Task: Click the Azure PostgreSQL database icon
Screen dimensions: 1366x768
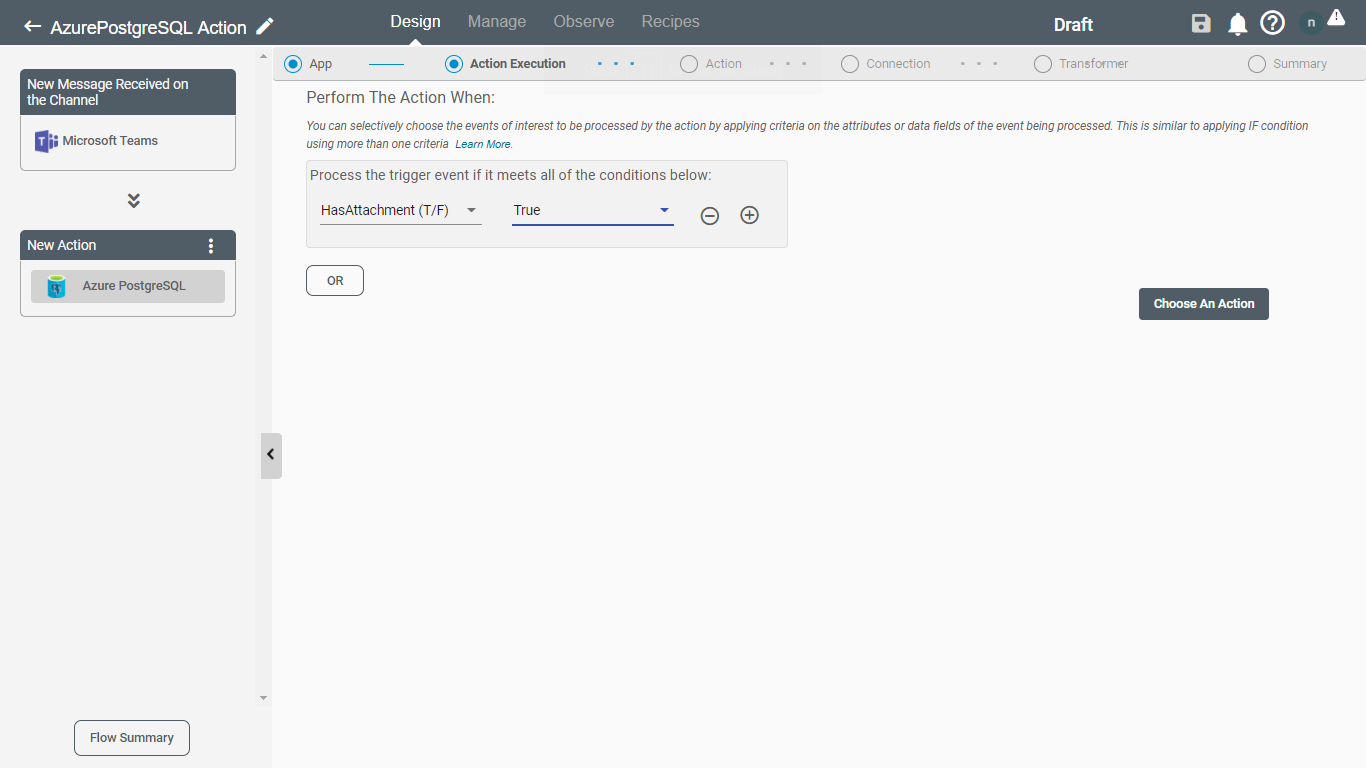Action: pyautogui.click(x=57, y=287)
